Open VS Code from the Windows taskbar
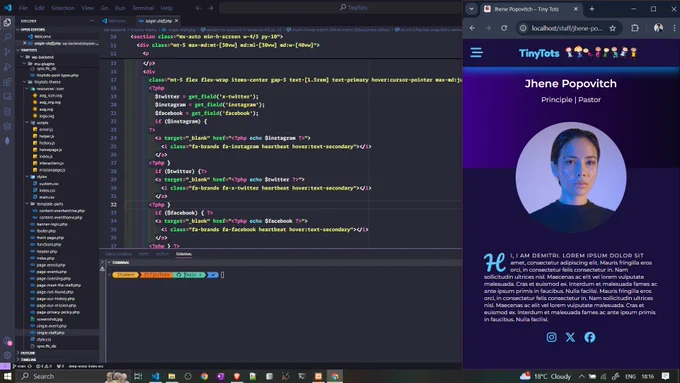This screenshot has height=383, width=680. coord(155,376)
